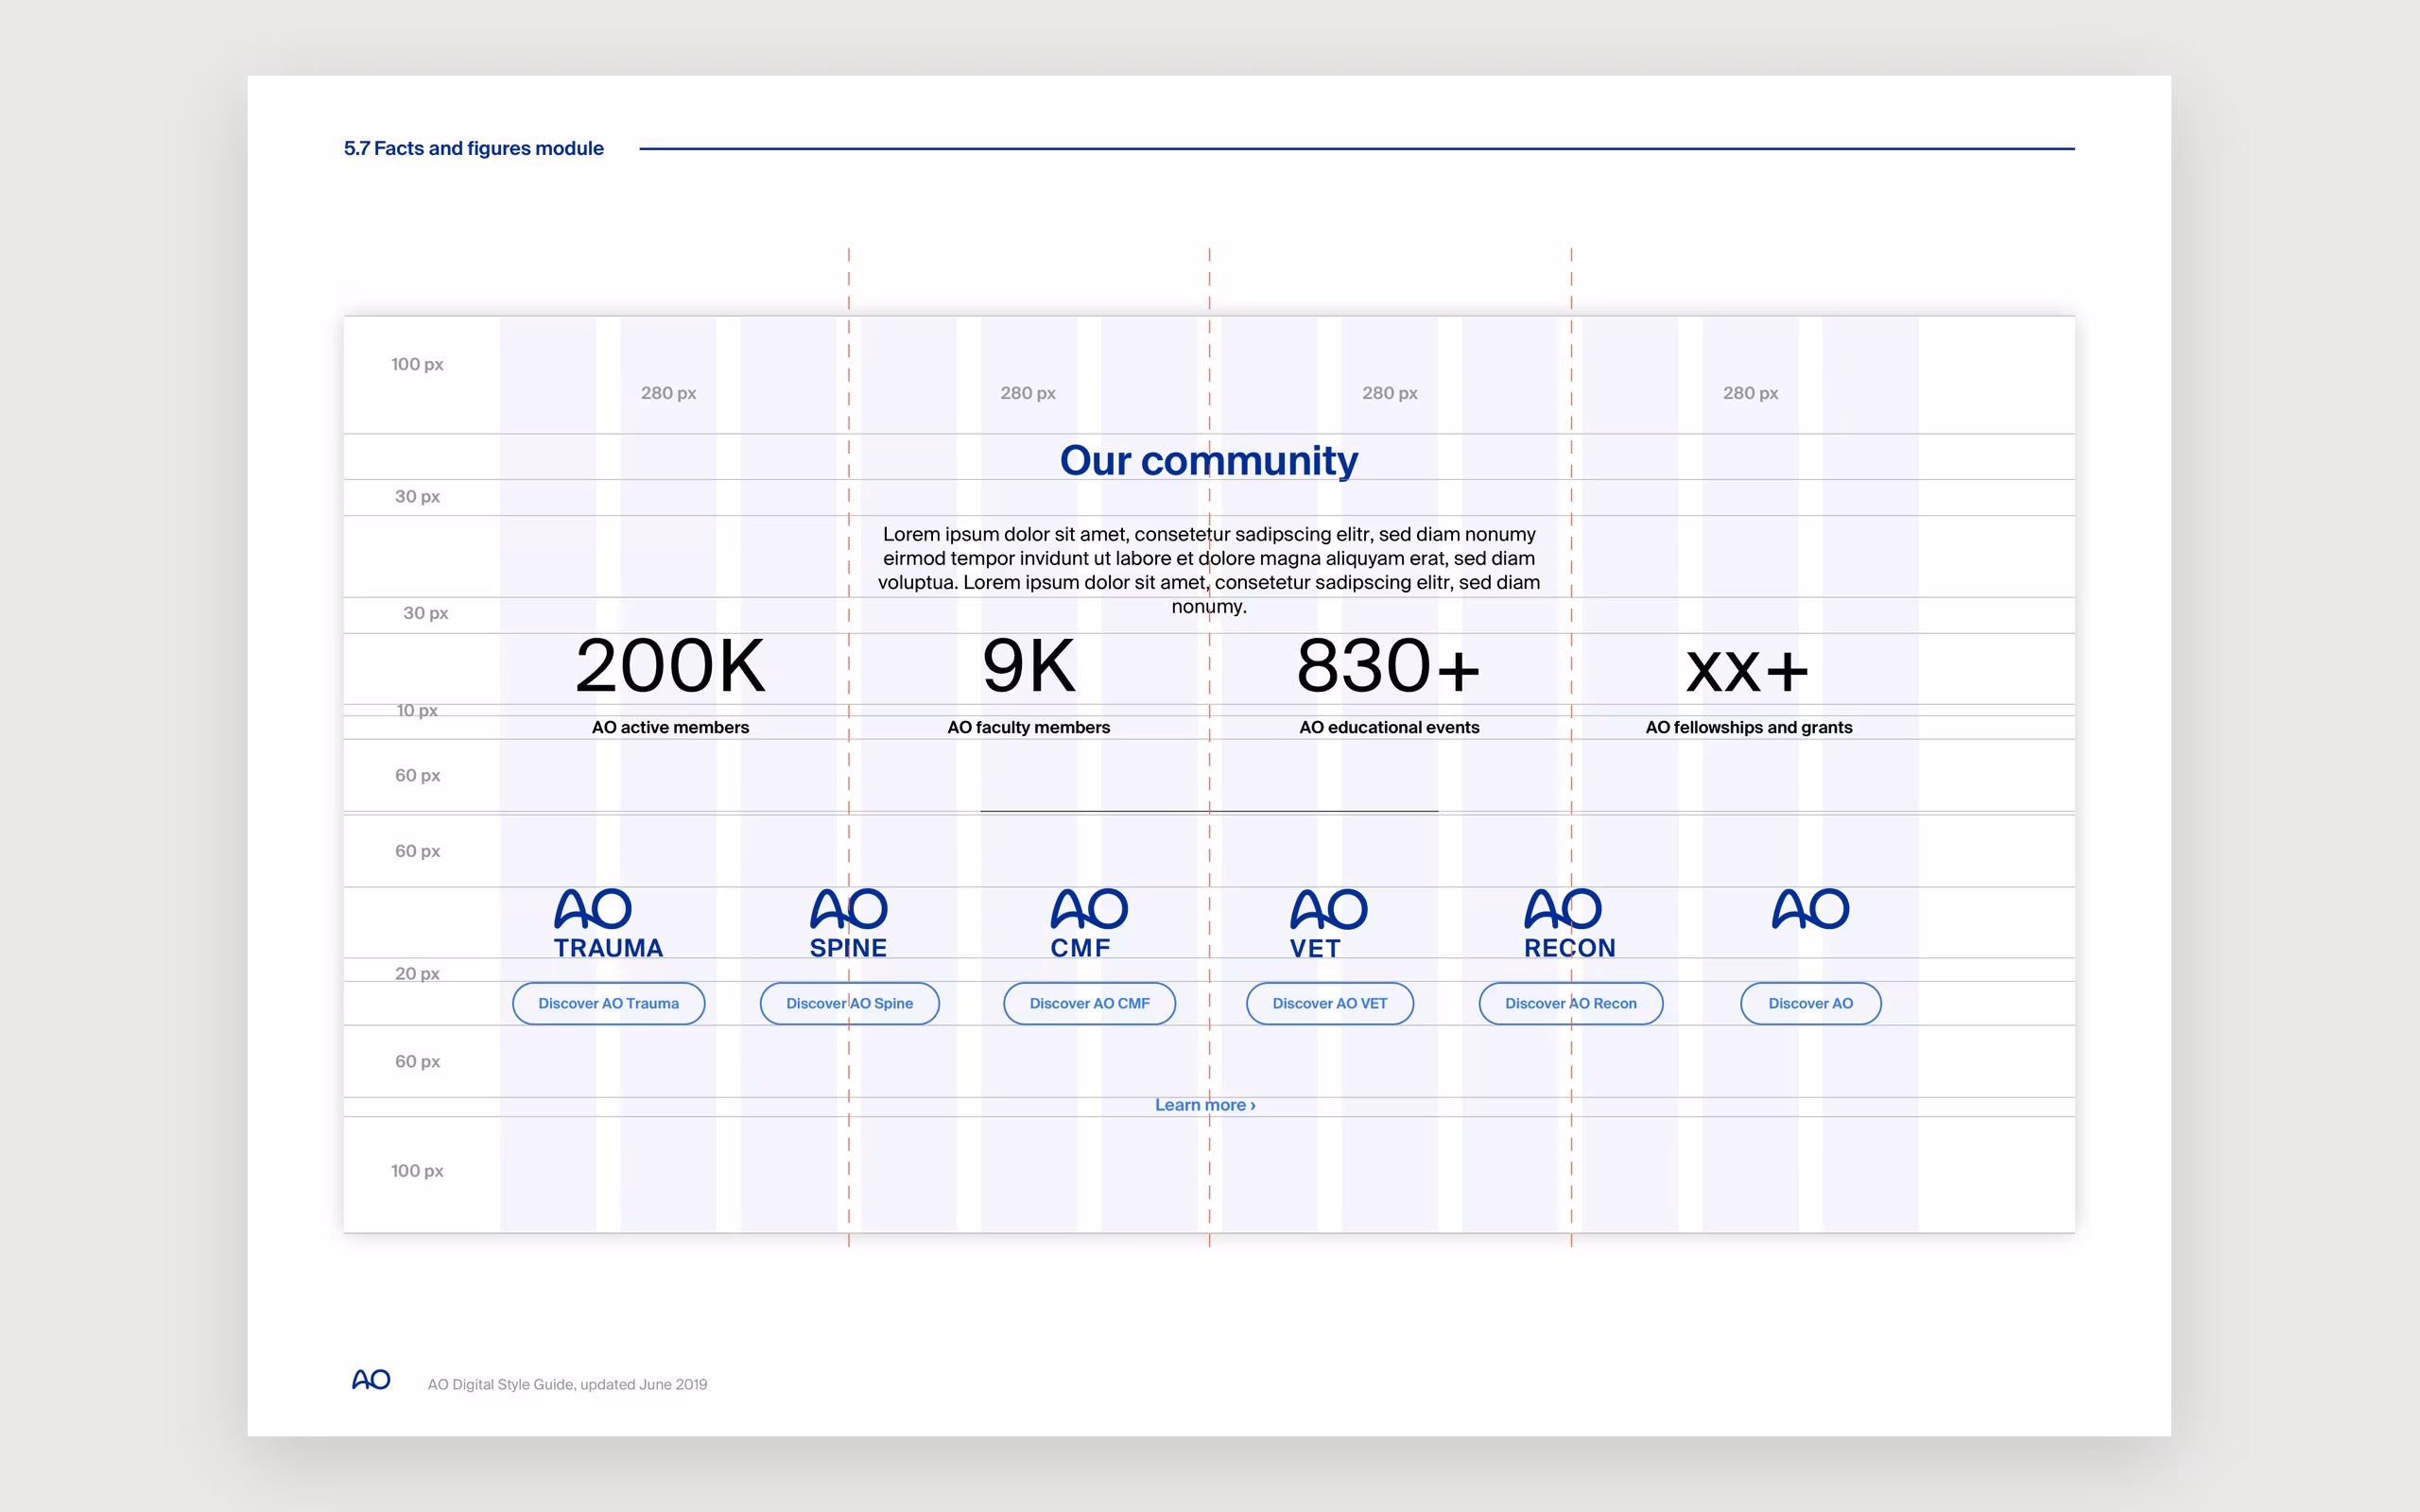Click the Lorem ipsum paragraph text
2420x1512 pixels.
[x=1209, y=570]
